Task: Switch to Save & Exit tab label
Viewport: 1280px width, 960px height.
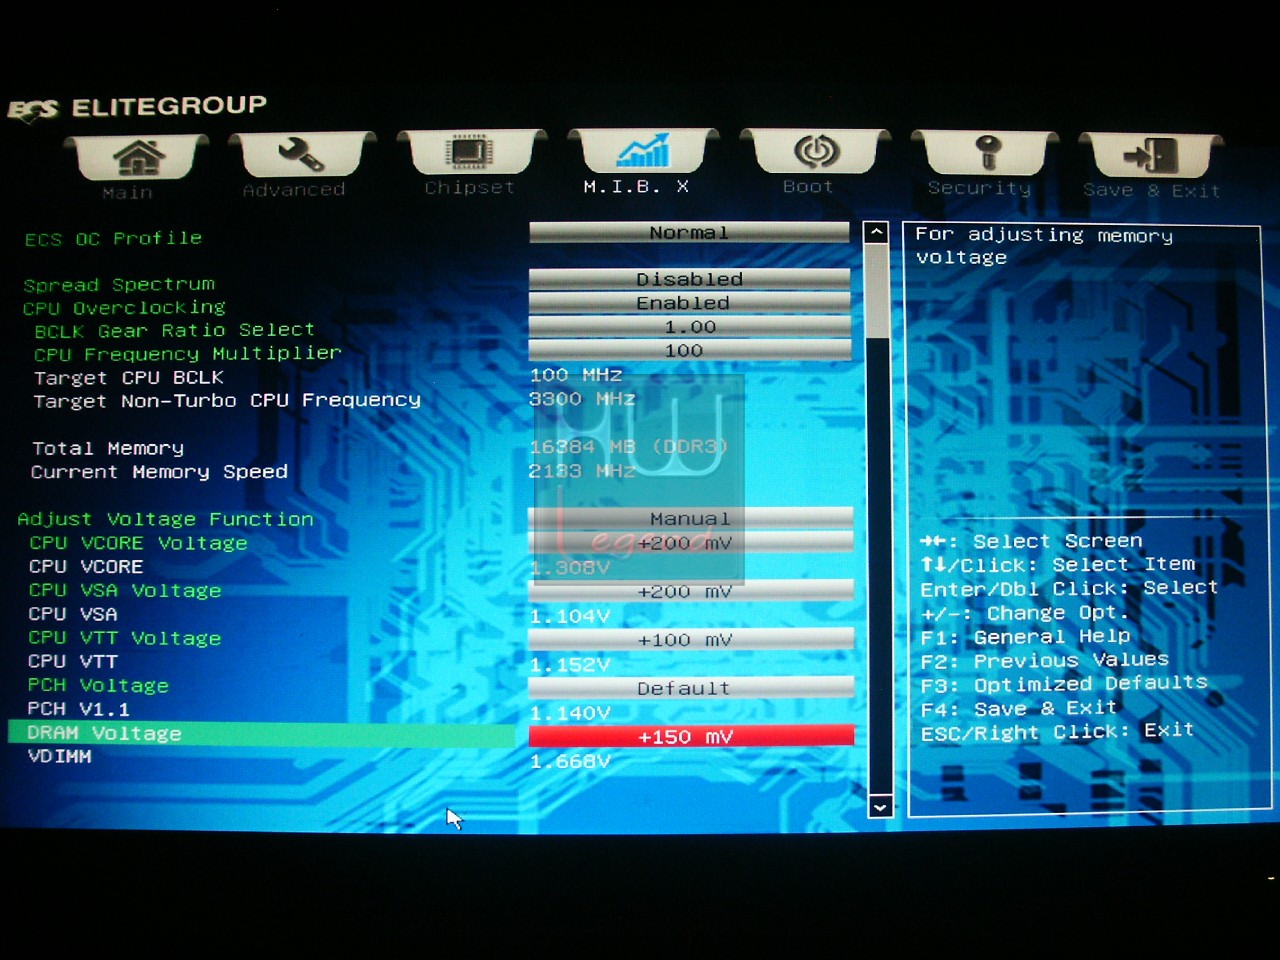Action: (x=1151, y=190)
